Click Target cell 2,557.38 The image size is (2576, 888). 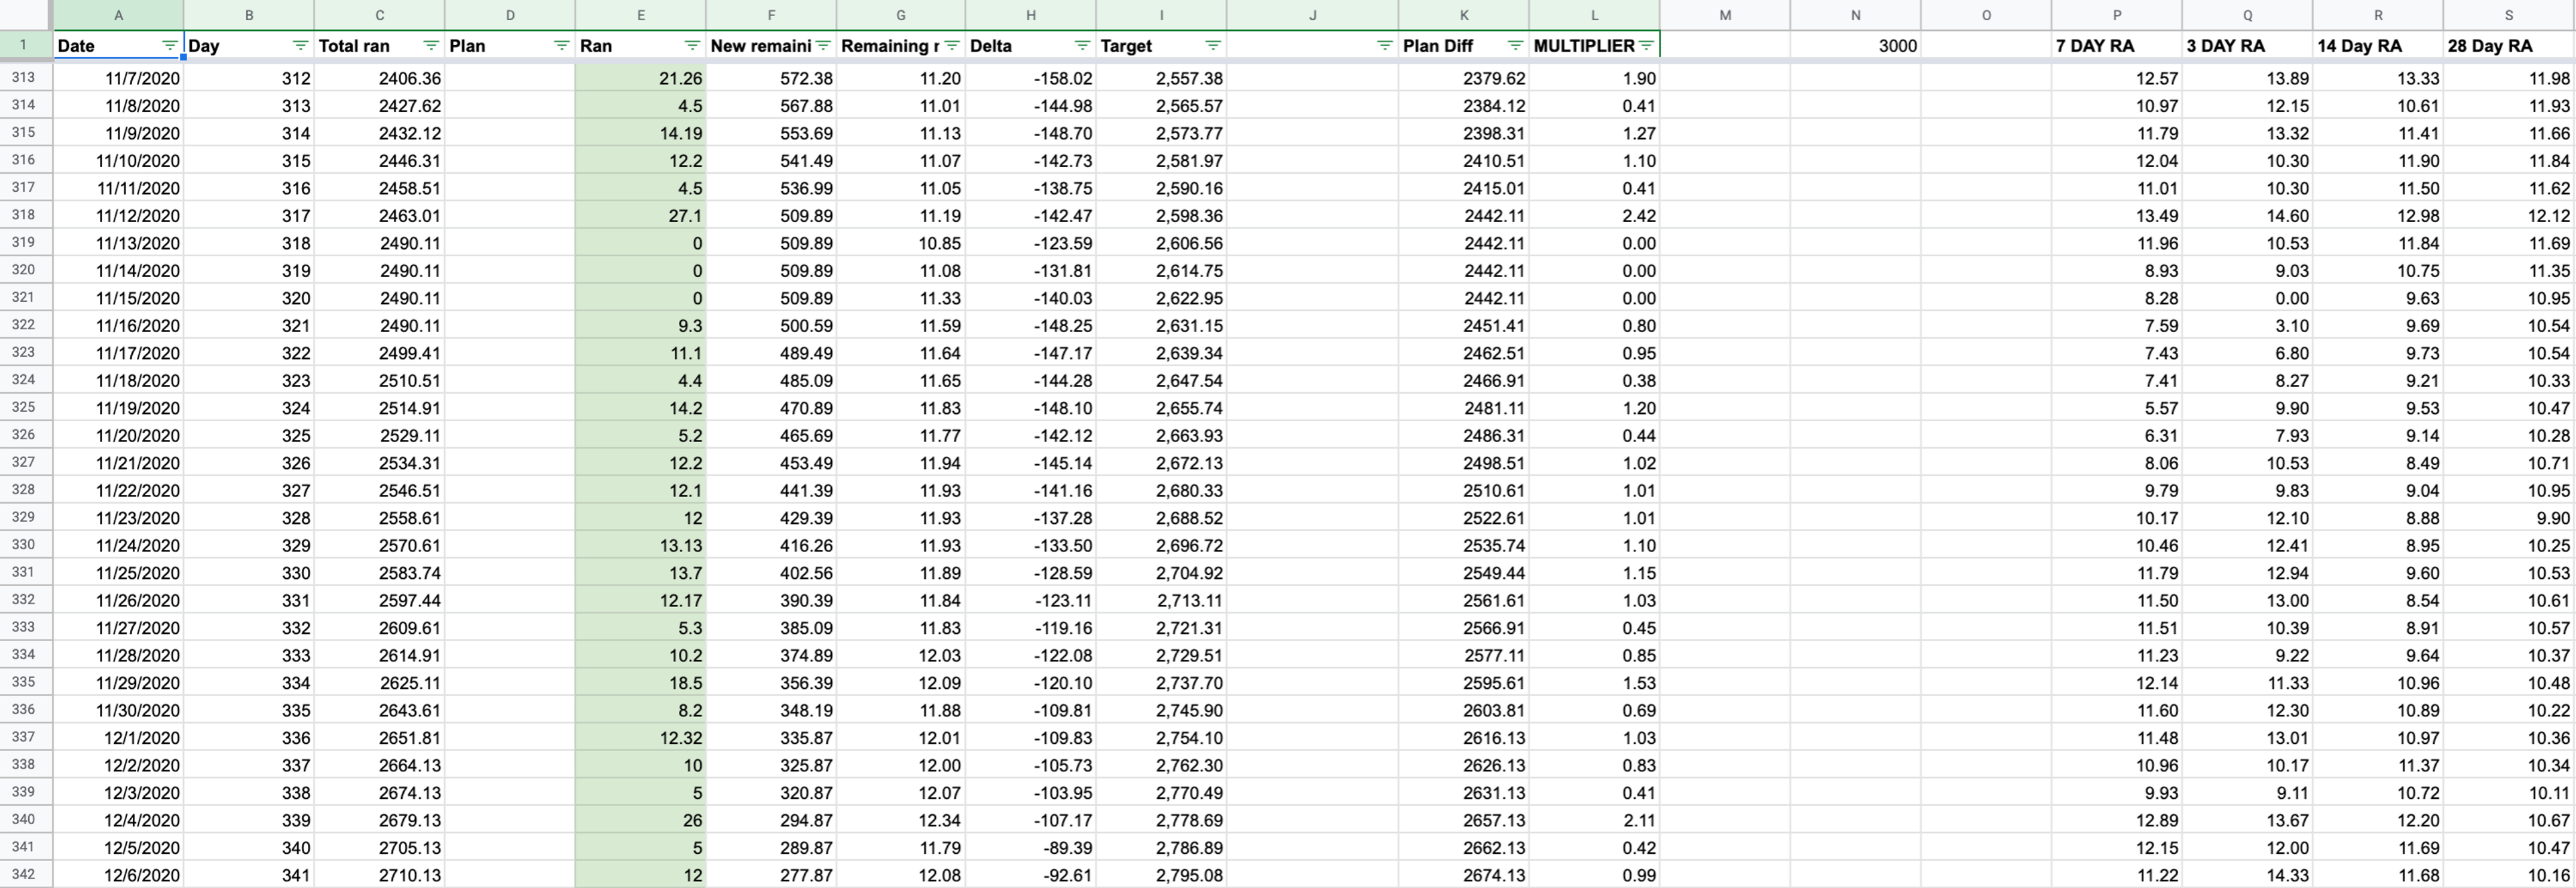1161,78
